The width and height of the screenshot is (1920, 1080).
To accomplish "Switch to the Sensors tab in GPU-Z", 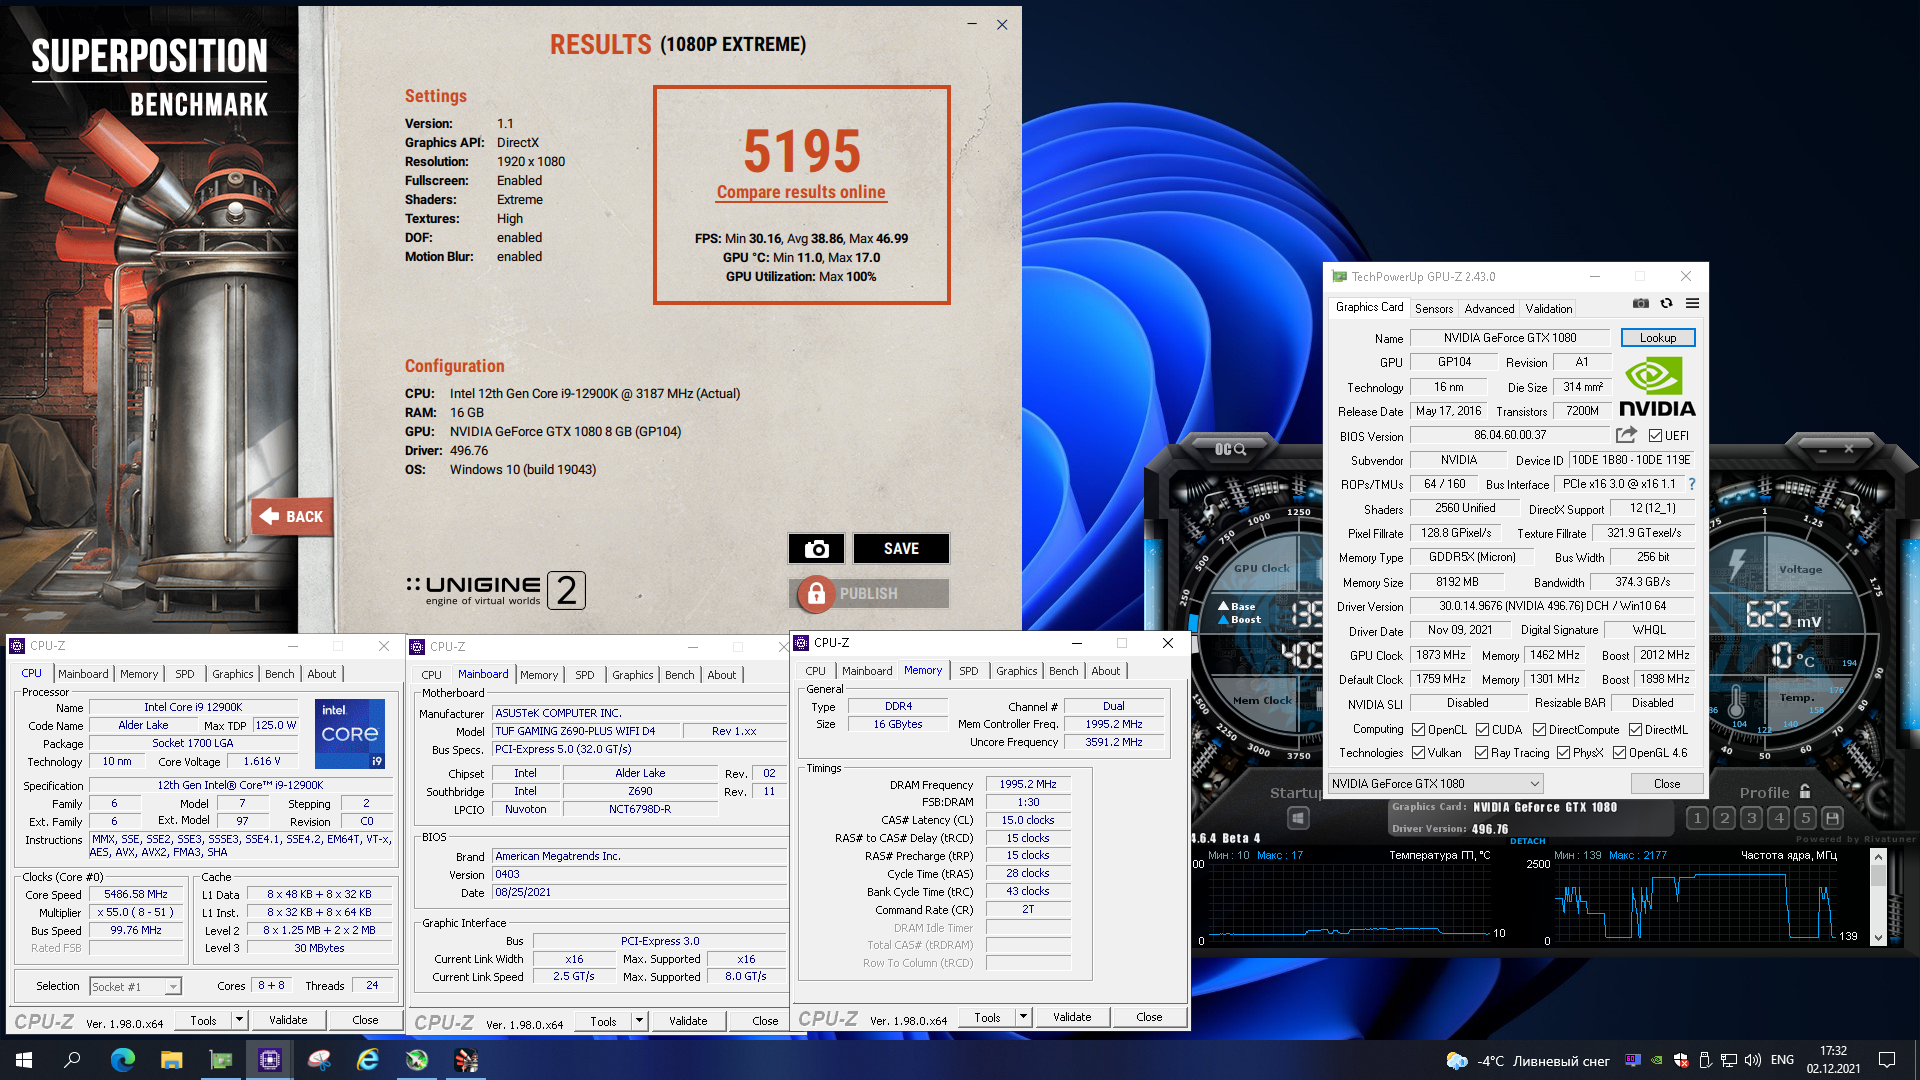I will point(1434,309).
